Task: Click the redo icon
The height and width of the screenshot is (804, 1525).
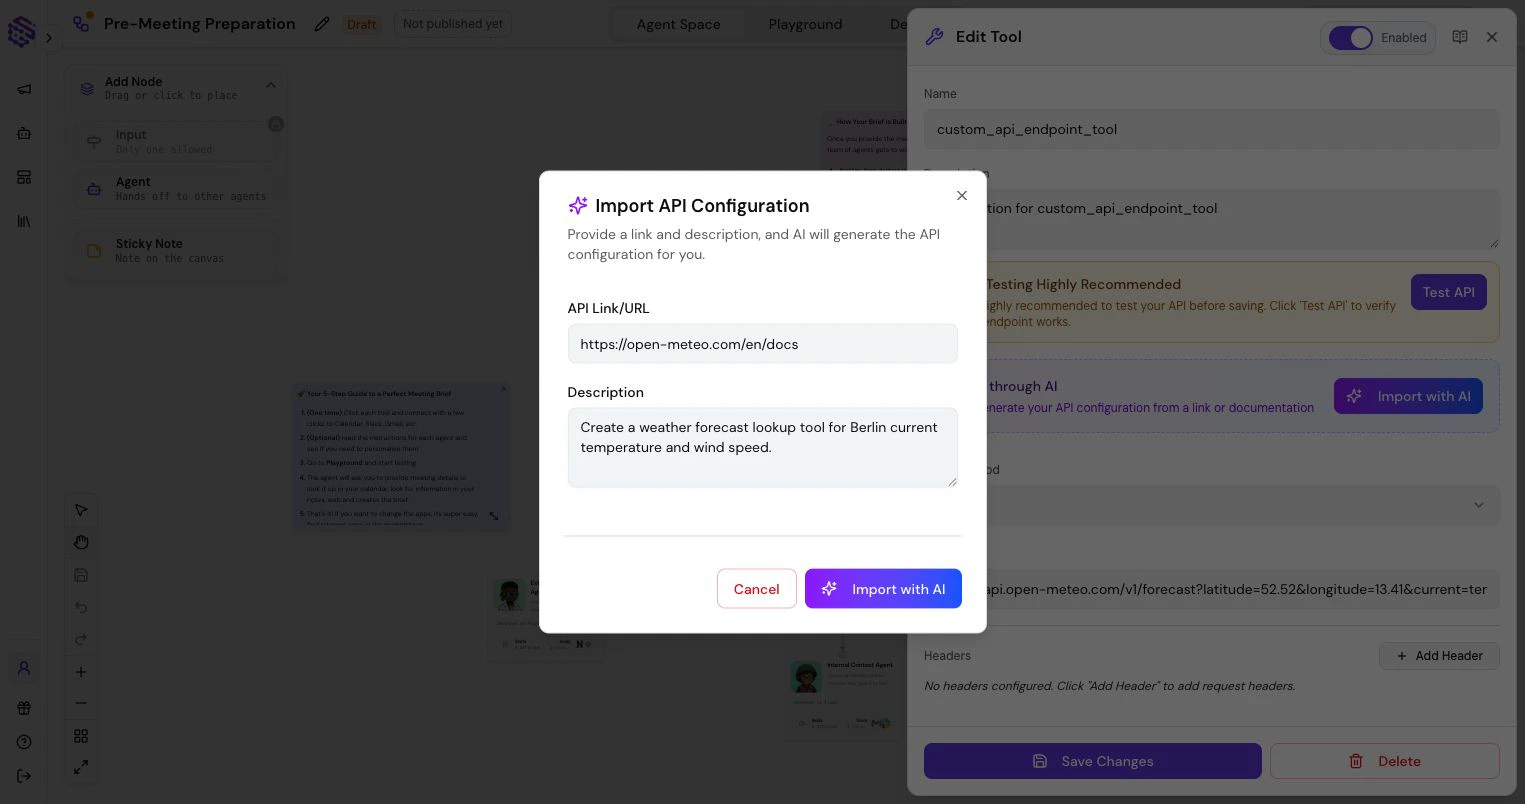Action: [81, 639]
